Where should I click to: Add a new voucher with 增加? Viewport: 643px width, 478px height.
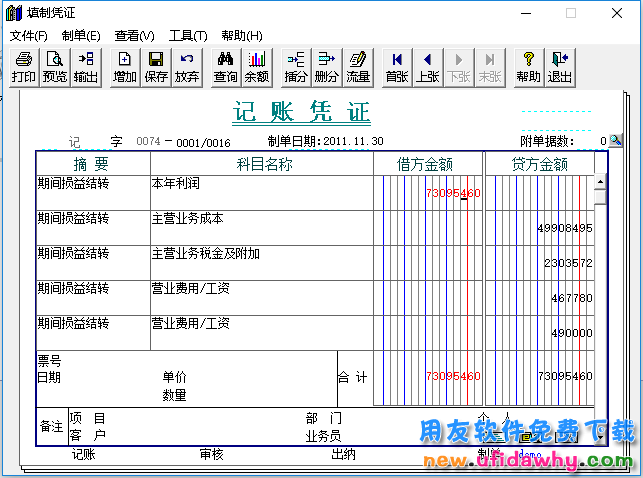pos(124,67)
